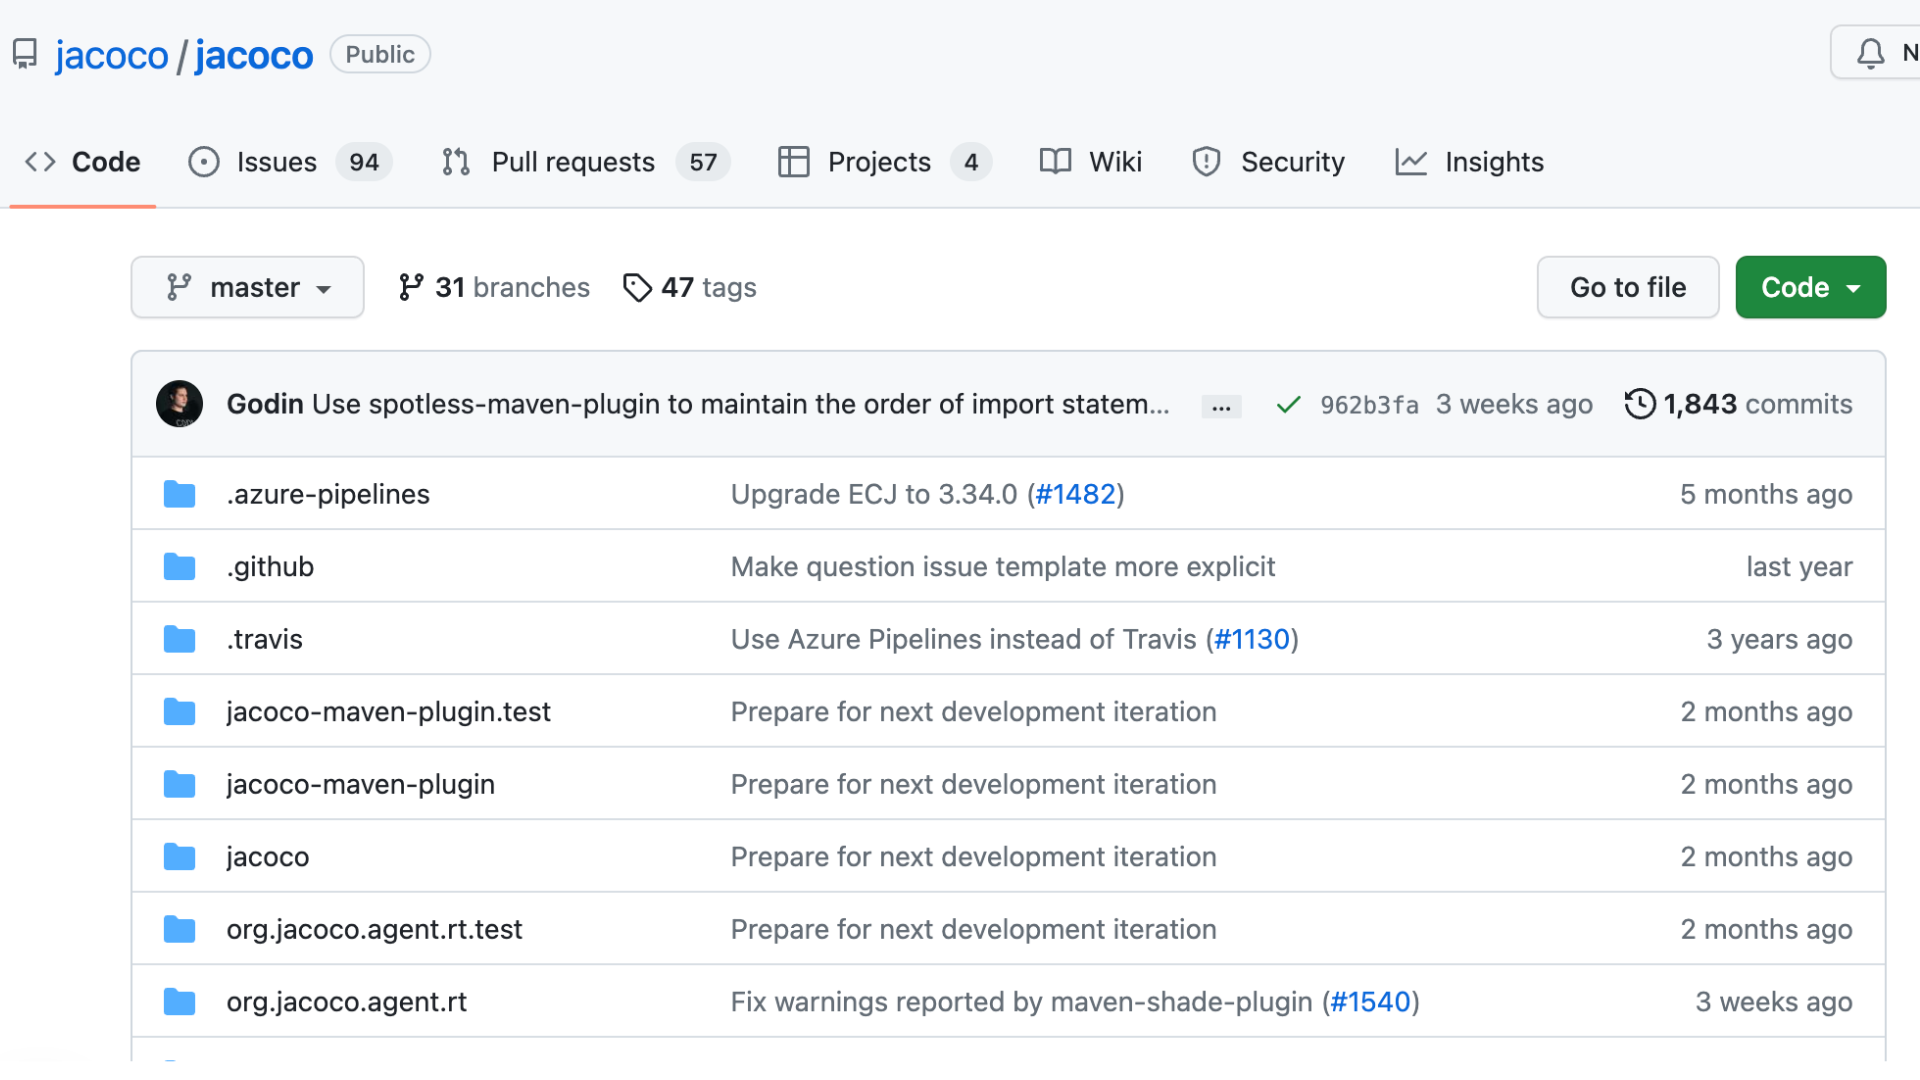
Task: Expand the green Code dropdown button
Action: (x=1810, y=288)
